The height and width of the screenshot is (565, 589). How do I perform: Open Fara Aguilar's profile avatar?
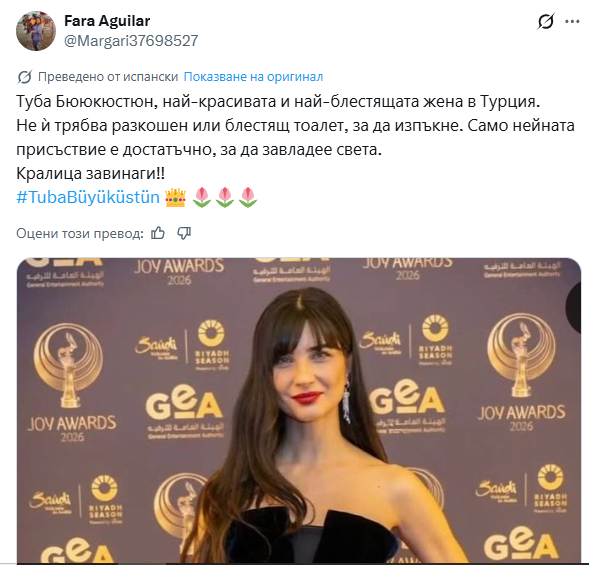click(36, 31)
